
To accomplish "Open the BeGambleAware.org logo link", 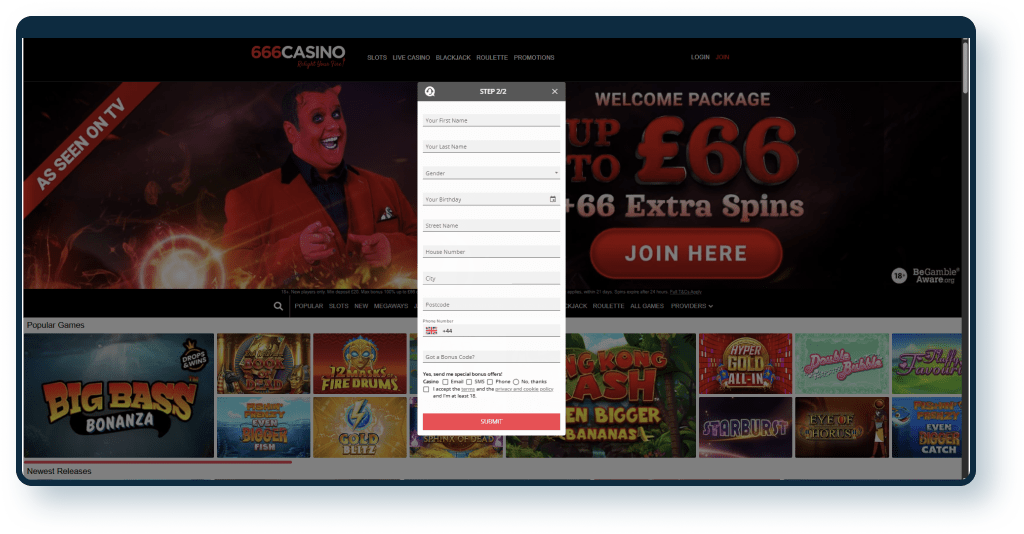I will coord(935,275).
